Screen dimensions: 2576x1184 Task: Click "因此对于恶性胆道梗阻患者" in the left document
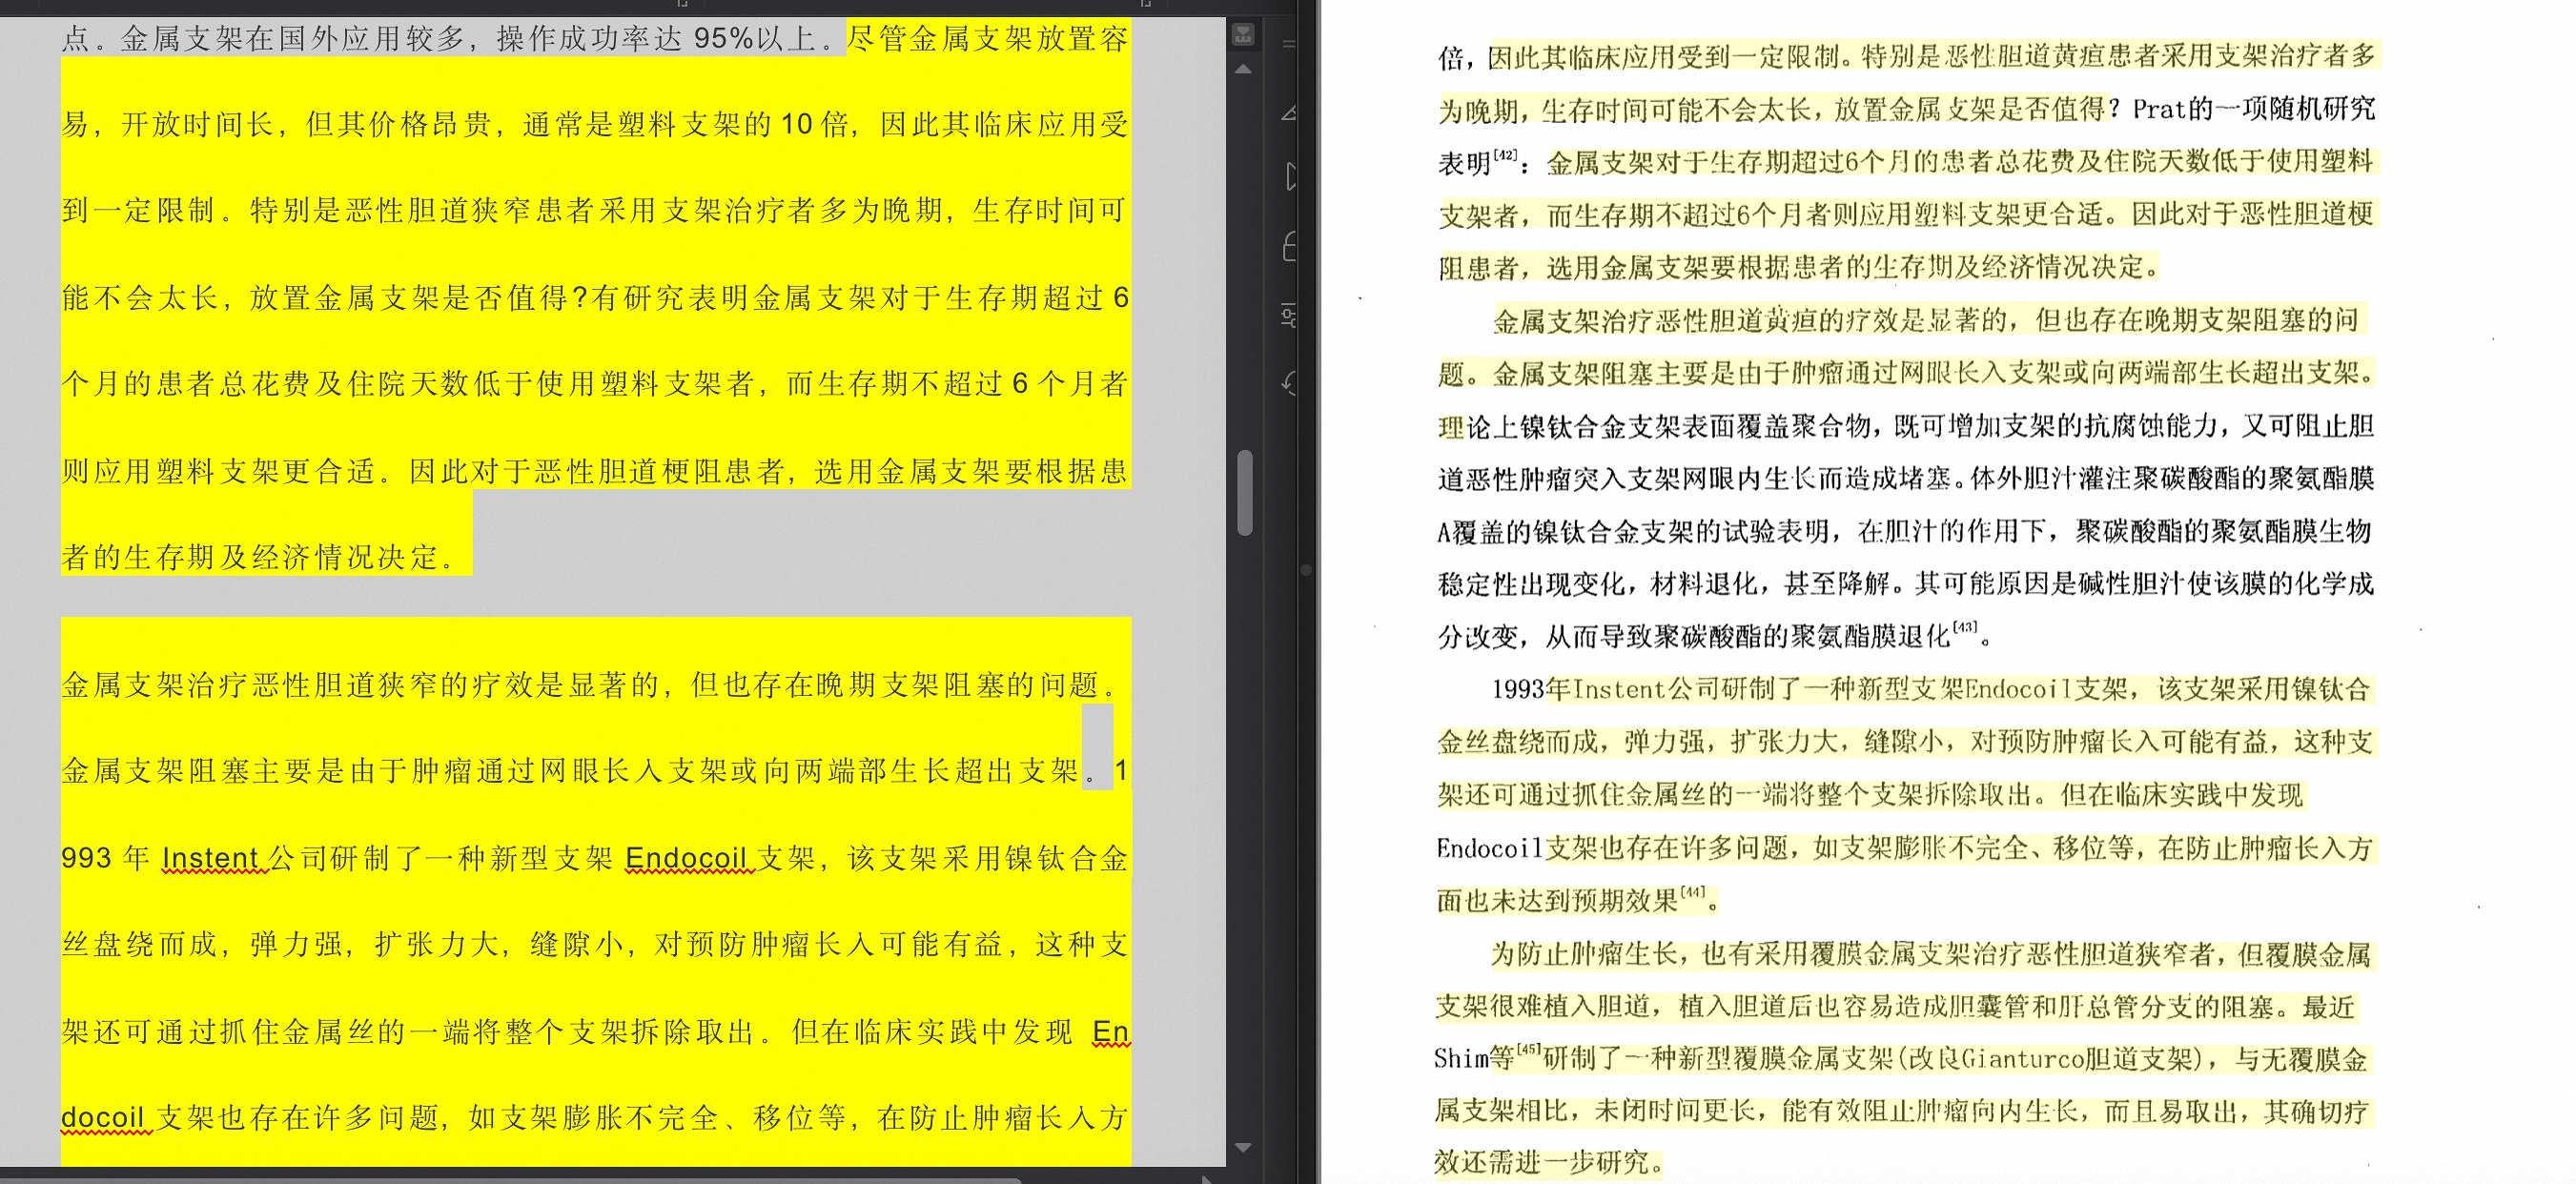pyautogui.click(x=596, y=471)
